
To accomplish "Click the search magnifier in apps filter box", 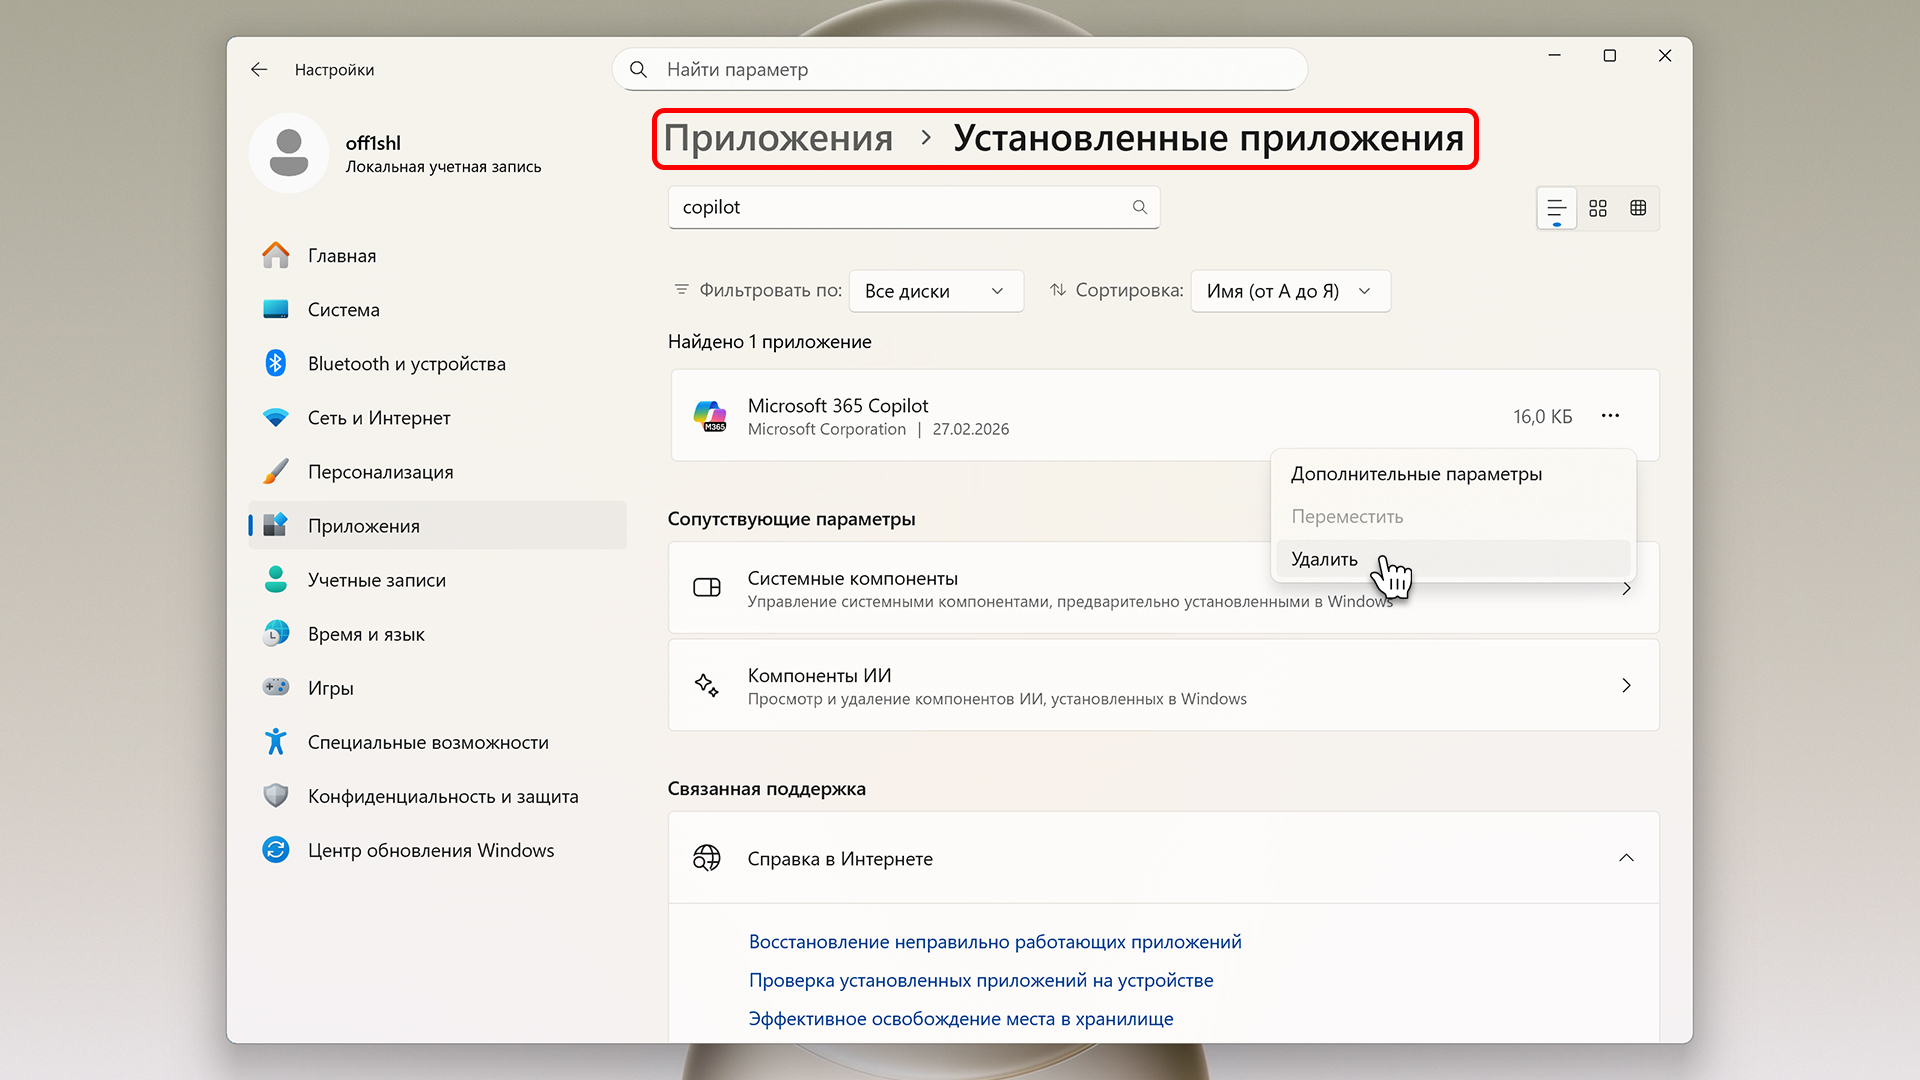I will click(x=1139, y=207).
